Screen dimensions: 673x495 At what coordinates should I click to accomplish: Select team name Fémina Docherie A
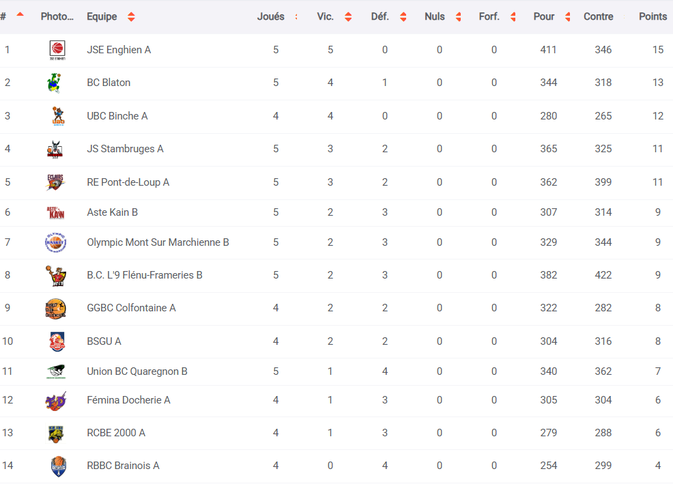(x=128, y=400)
